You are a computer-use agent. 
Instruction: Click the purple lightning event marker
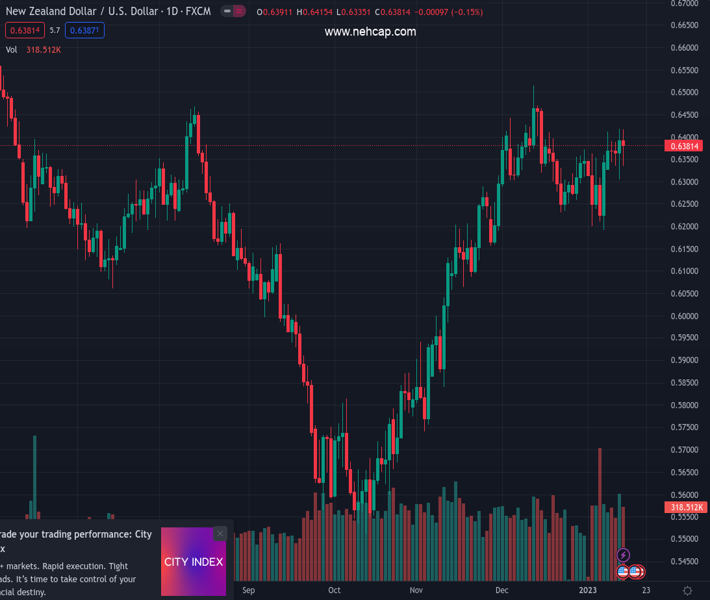click(x=623, y=555)
